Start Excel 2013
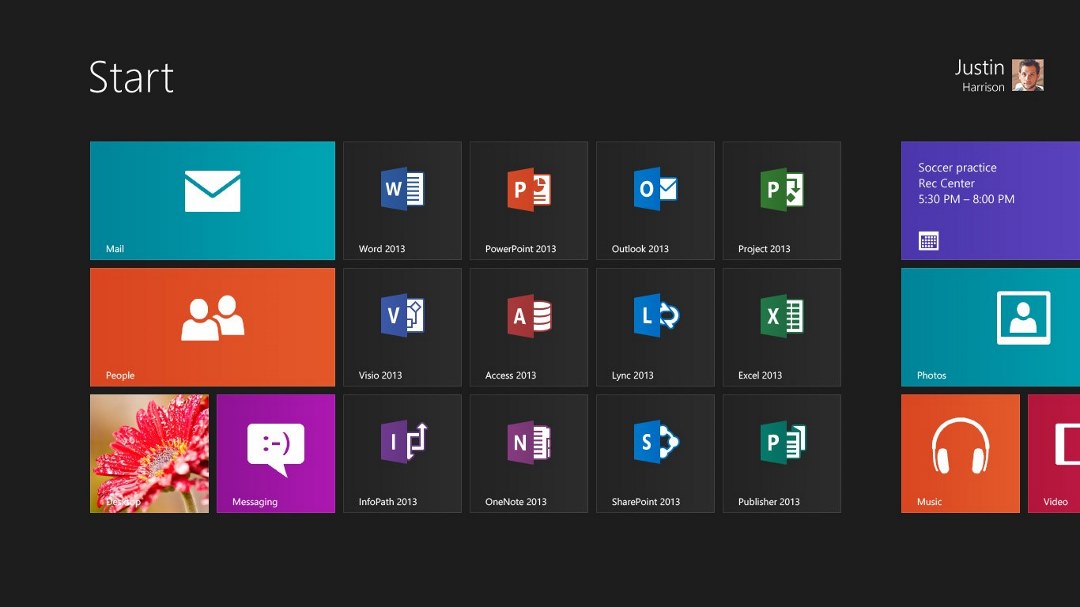The image size is (1080, 607). pyautogui.click(x=781, y=327)
